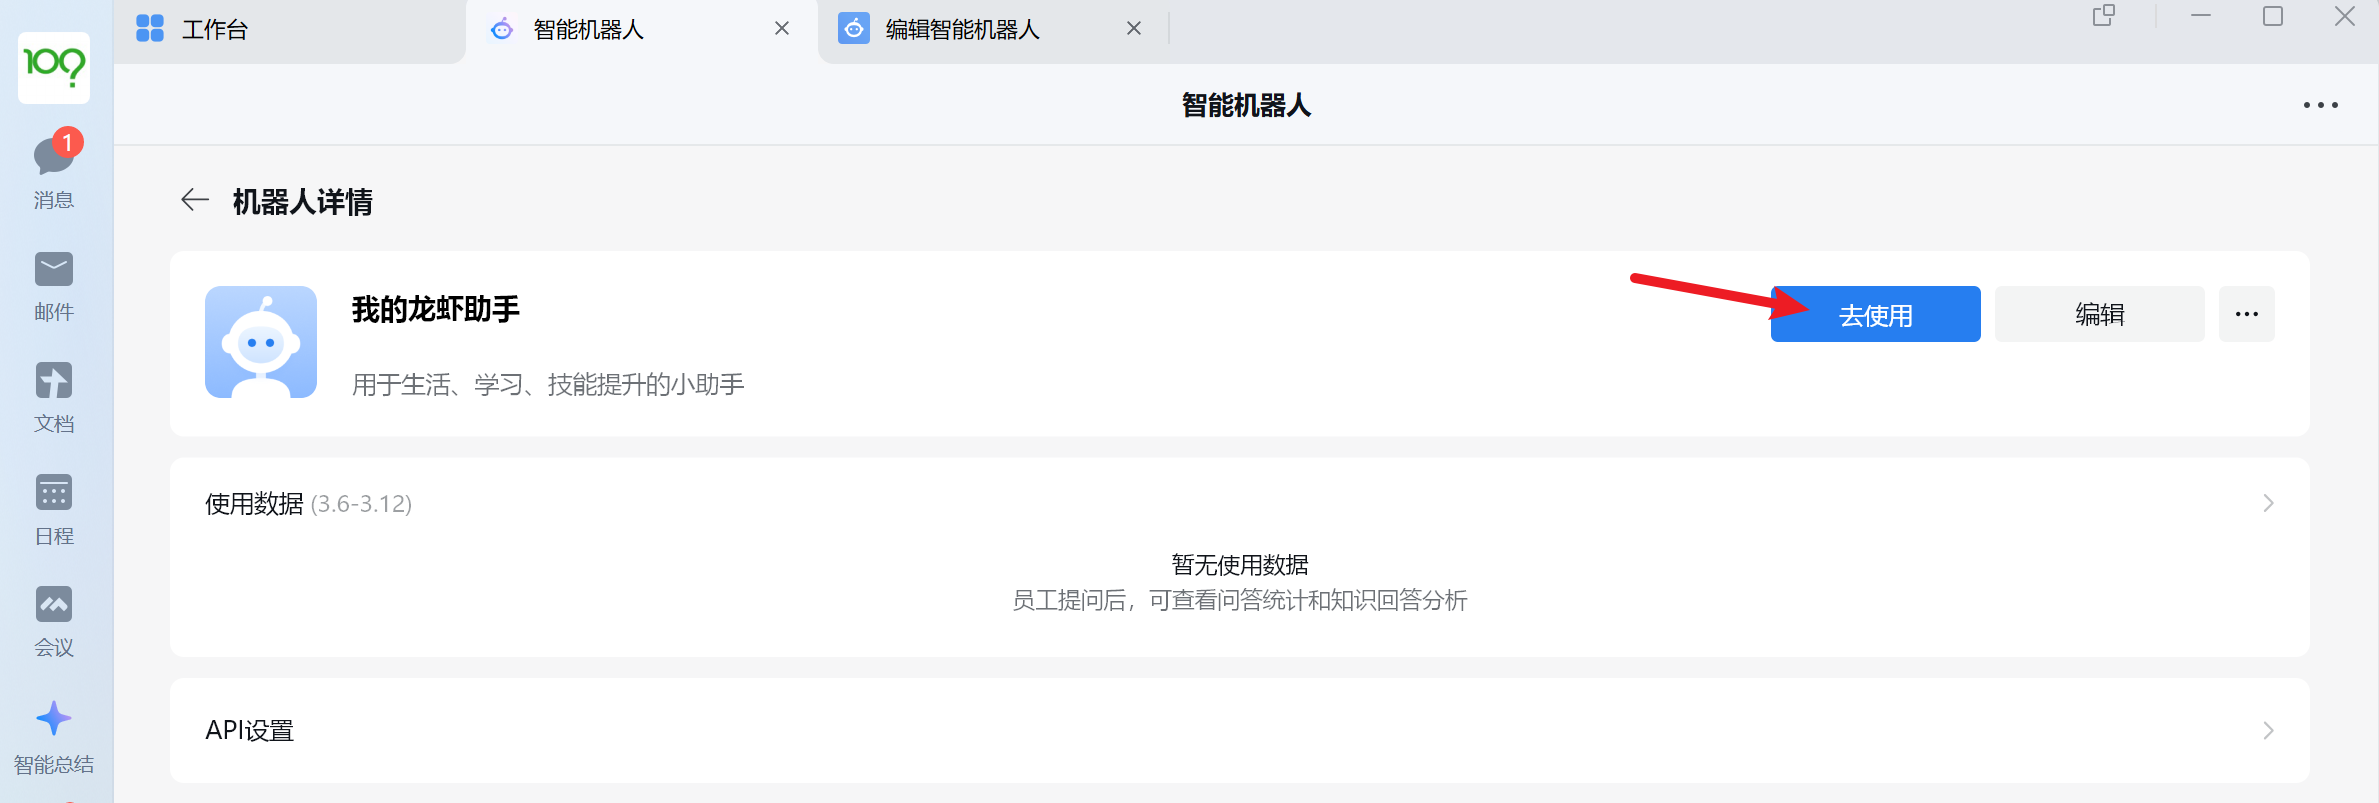
Task: Expand the API设置 row chevron
Action: (x=2268, y=731)
